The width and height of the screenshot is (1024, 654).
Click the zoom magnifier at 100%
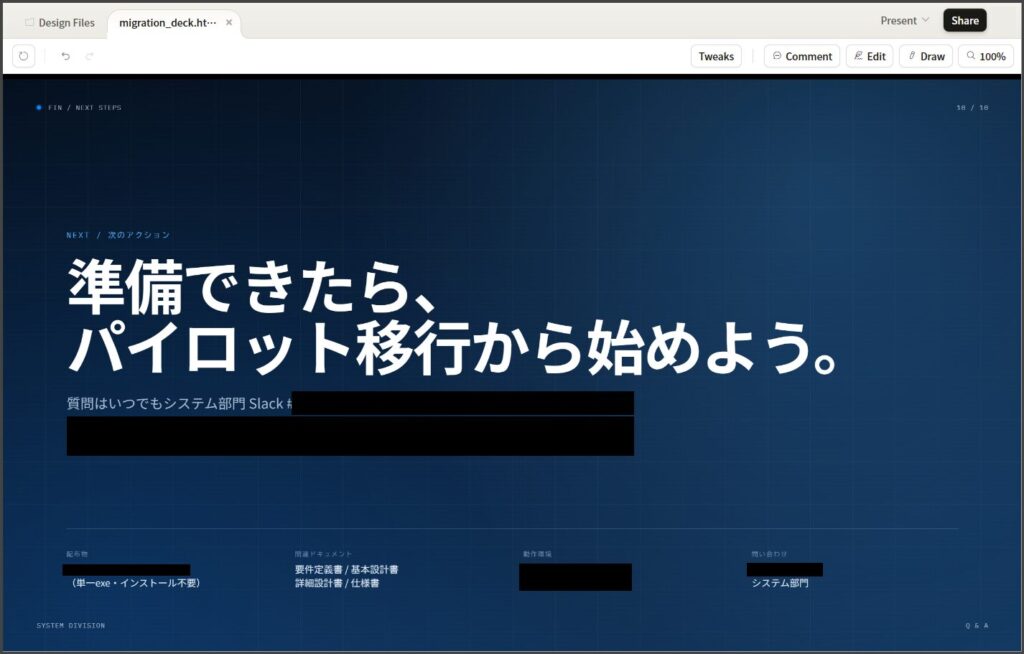[971, 56]
